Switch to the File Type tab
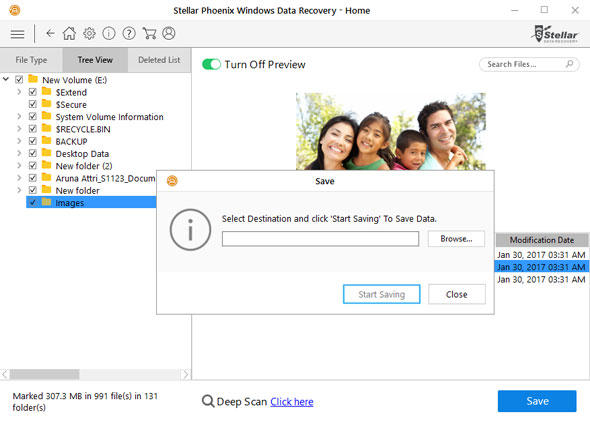This screenshot has height=421, width=590. [x=31, y=60]
